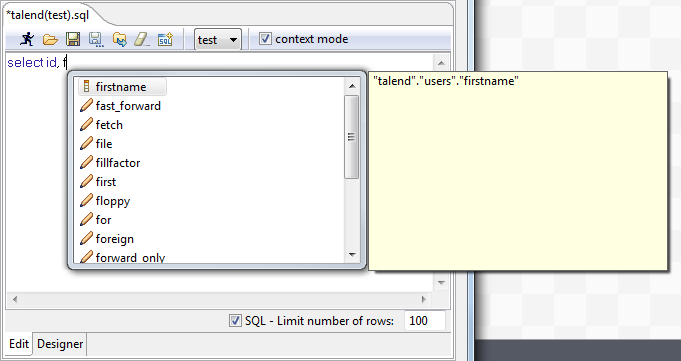
Task: Open a SQL file using folder icon
Action: coord(50,40)
